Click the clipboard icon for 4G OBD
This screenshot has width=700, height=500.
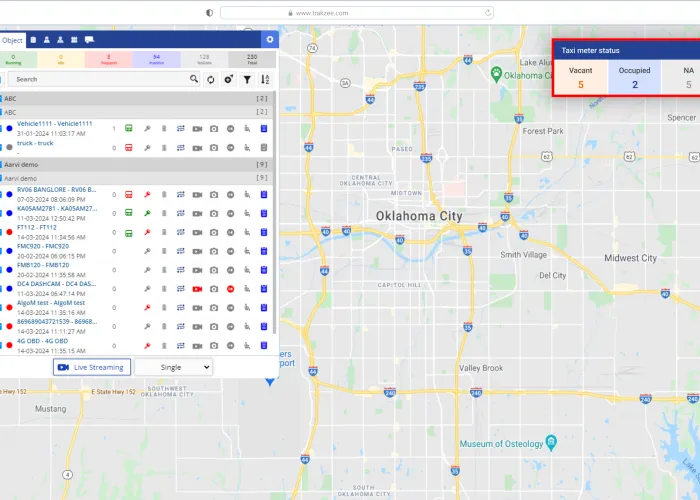(264, 345)
